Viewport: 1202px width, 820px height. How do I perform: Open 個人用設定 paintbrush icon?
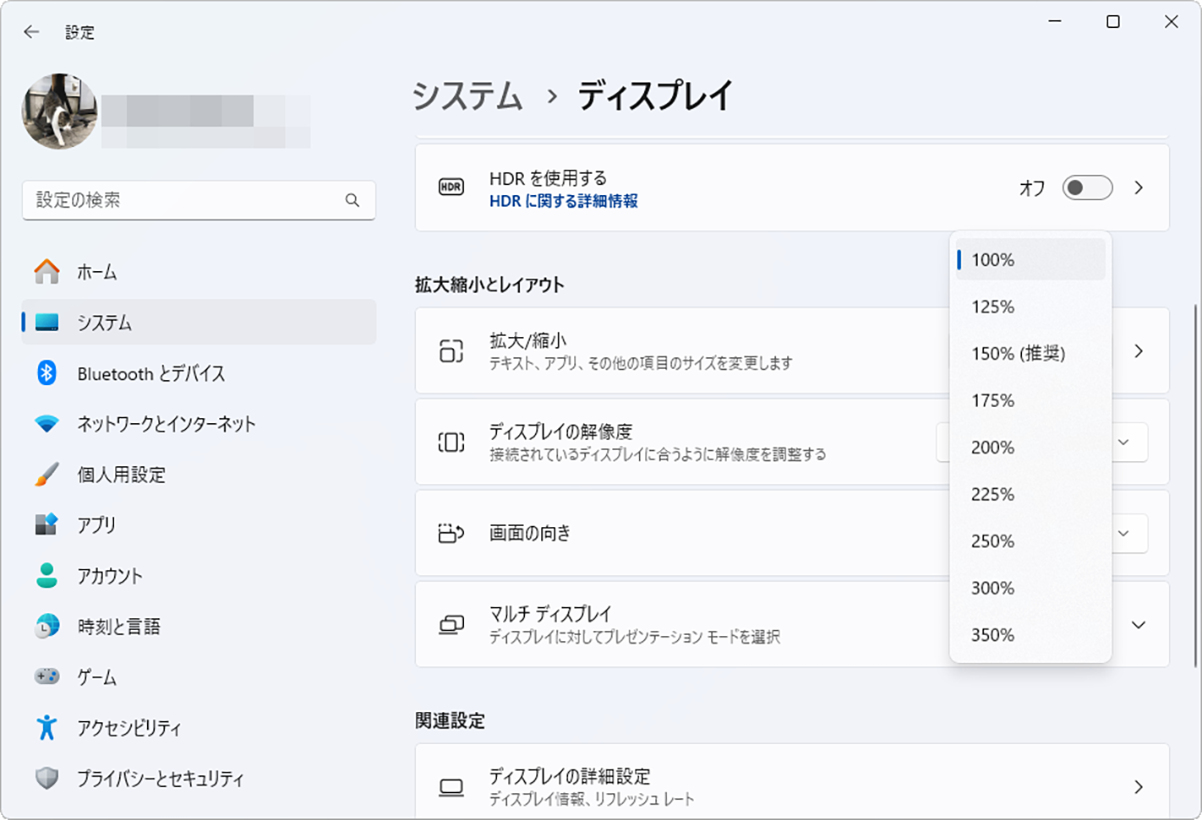pos(47,475)
